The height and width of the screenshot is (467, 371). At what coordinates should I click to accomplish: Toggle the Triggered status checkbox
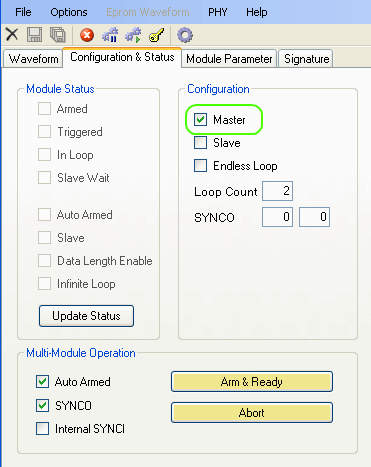click(x=44, y=132)
